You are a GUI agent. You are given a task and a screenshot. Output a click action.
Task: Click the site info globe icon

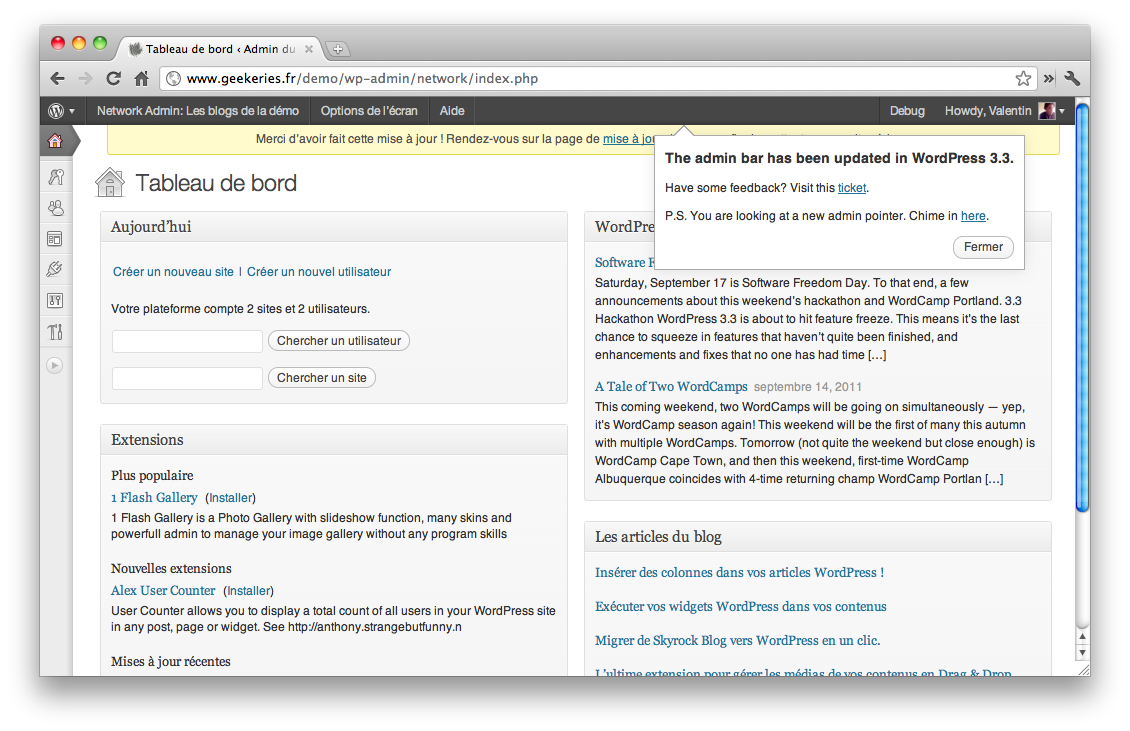[x=173, y=79]
